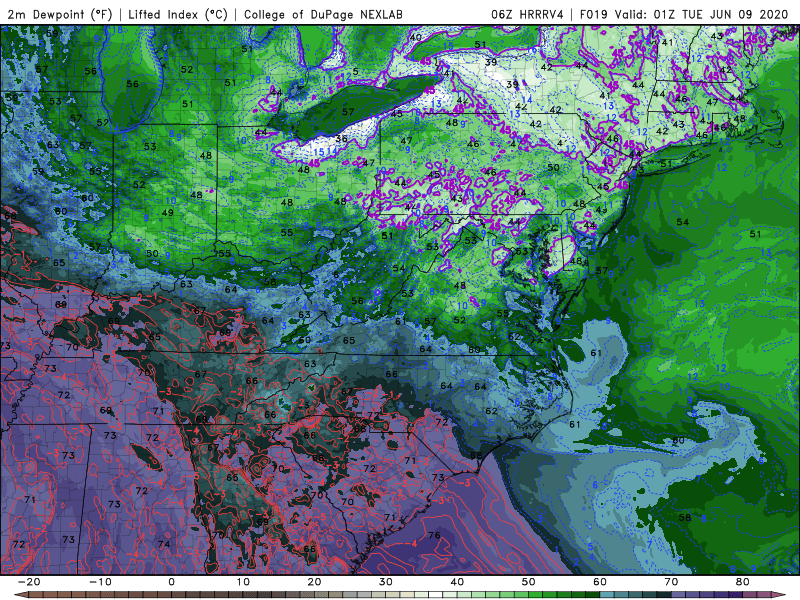The image size is (800, 600).
Task: Click the "76" dewpoint value off the coast
Action: 434,535
